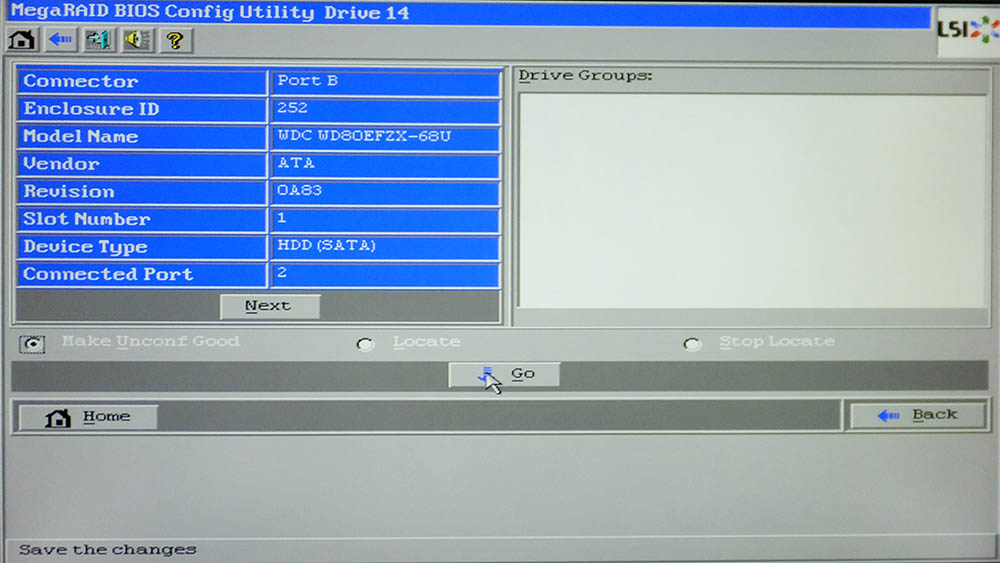Click the Connector label cell

(x=142, y=82)
